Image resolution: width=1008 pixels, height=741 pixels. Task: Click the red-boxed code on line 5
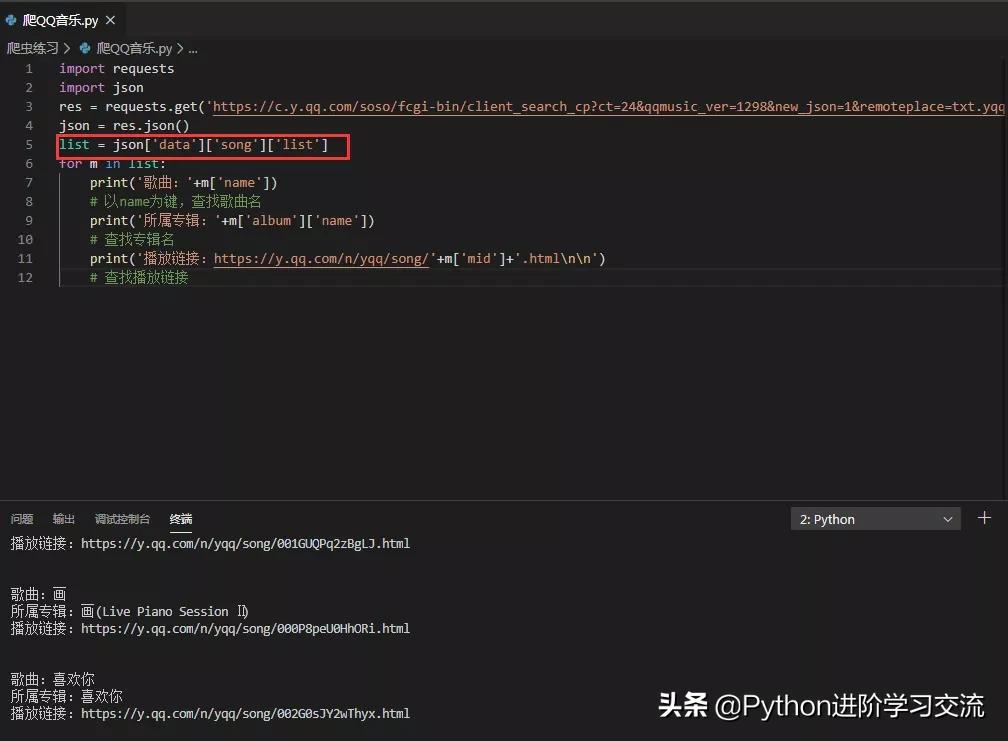tap(200, 144)
